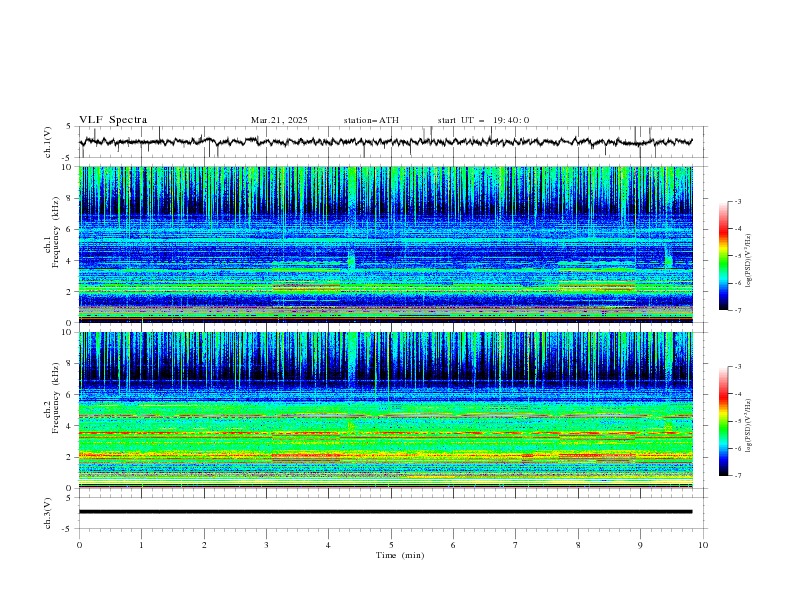792x612 pixels.
Task: Click the 'ch.3(V)' axis label
Action: [48, 513]
